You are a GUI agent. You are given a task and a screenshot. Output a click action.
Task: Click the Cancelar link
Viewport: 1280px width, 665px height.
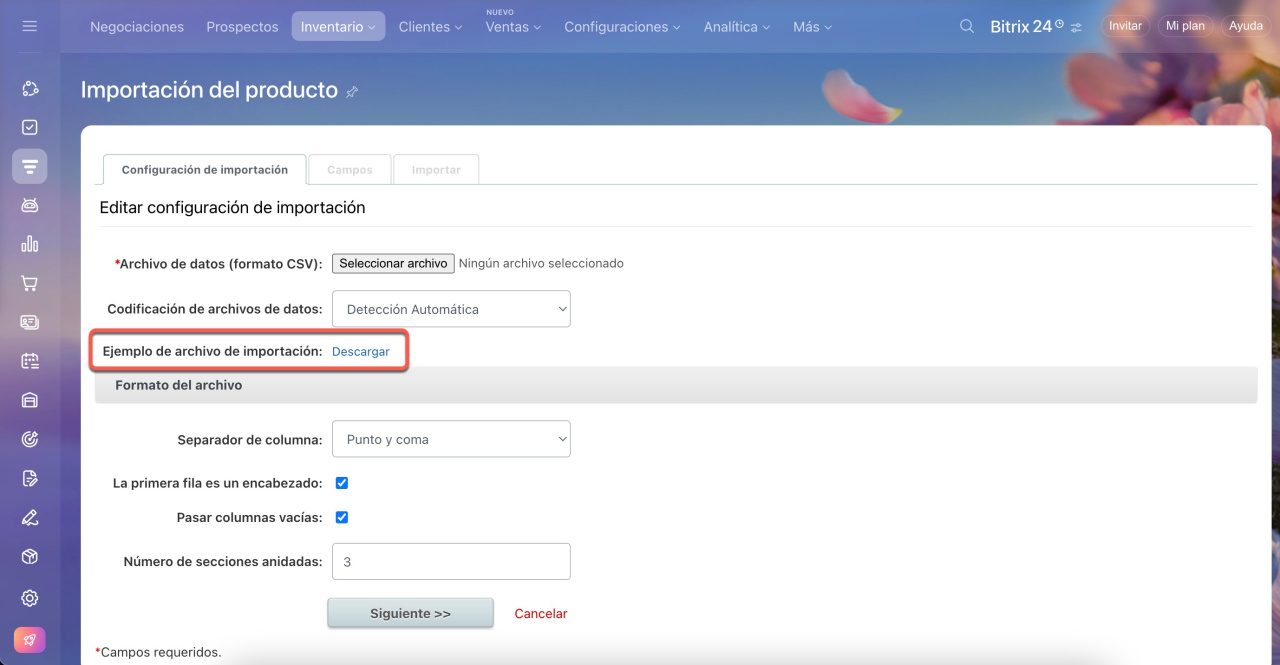[541, 613]
